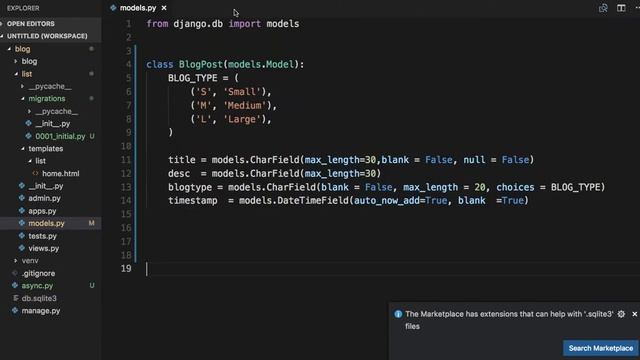This screenshot has height=360, width=640.
Task: Click the EXPLORER panel title
Action: pos(23,8)
